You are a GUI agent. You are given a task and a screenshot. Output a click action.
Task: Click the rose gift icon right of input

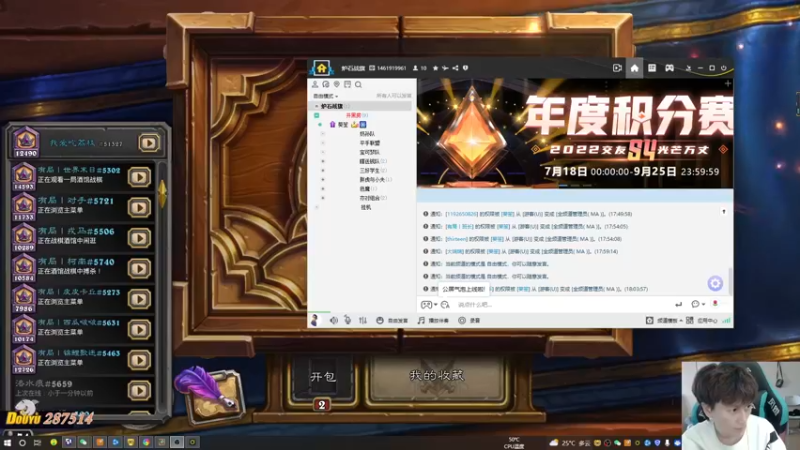[x=715, y=304]
